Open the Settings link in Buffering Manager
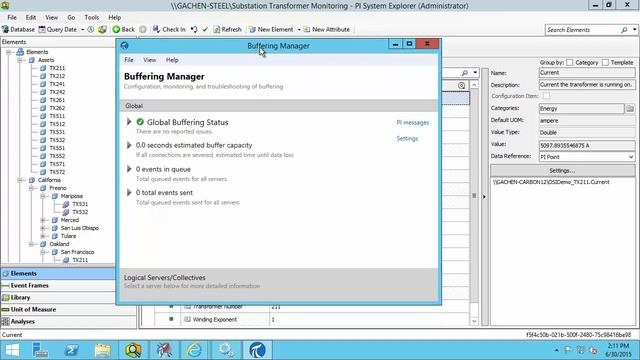The width and height of the screenshot is (640, 360). tap(407, 138)
